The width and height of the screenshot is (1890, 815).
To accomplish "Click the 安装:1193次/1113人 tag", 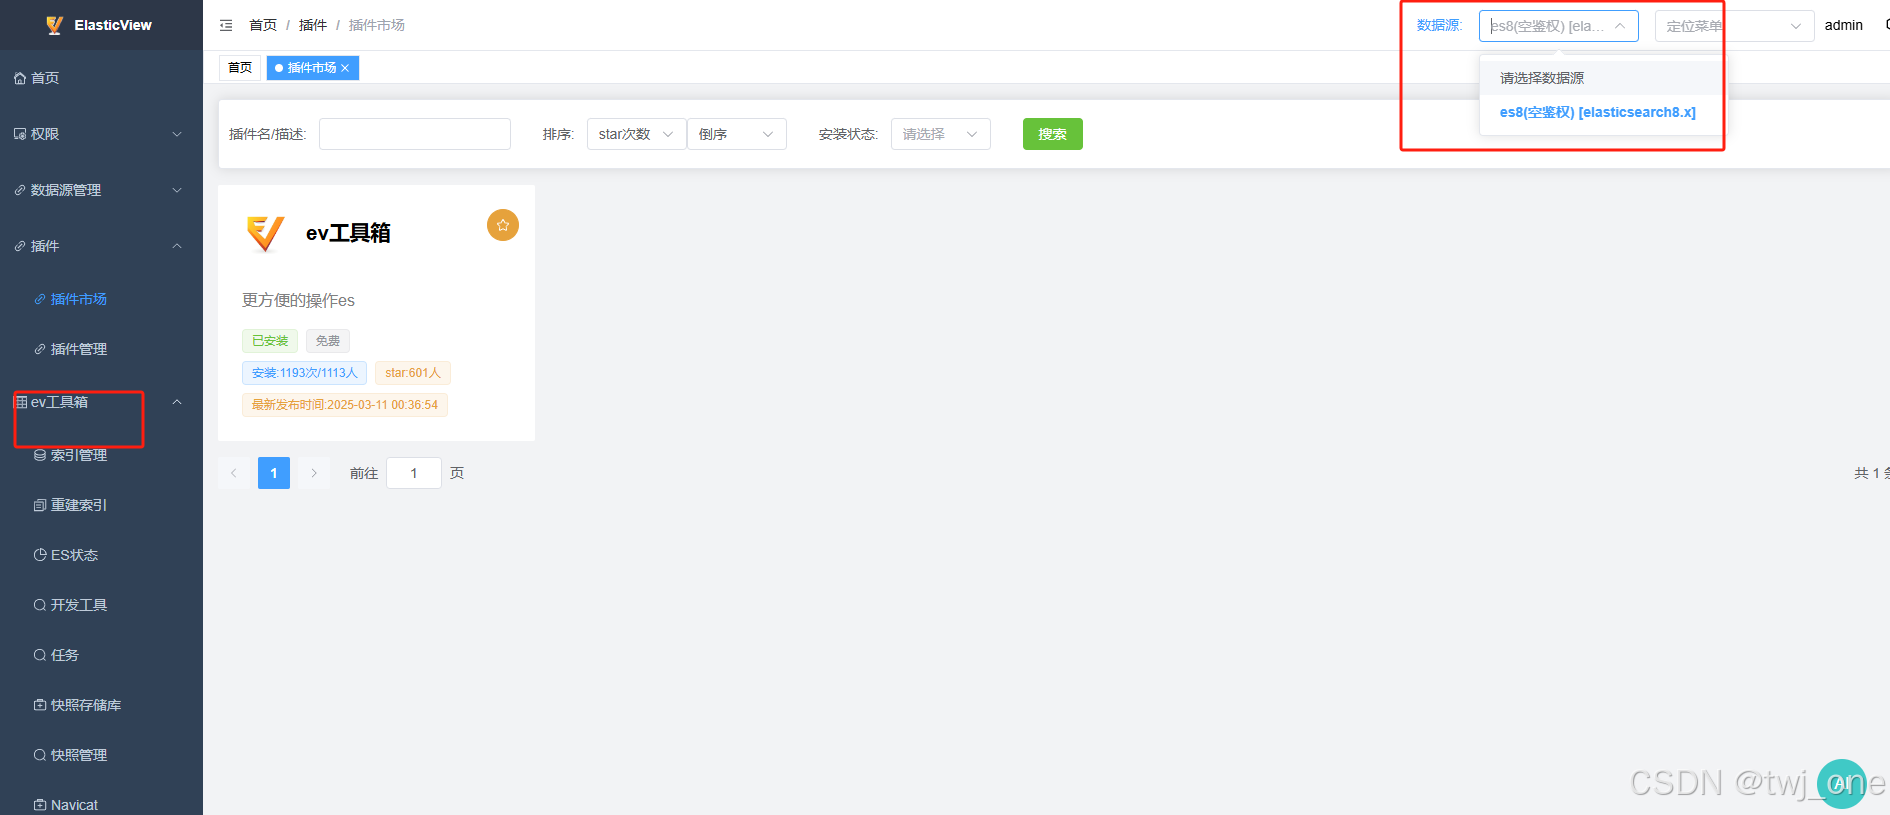I will click(304, 373).
